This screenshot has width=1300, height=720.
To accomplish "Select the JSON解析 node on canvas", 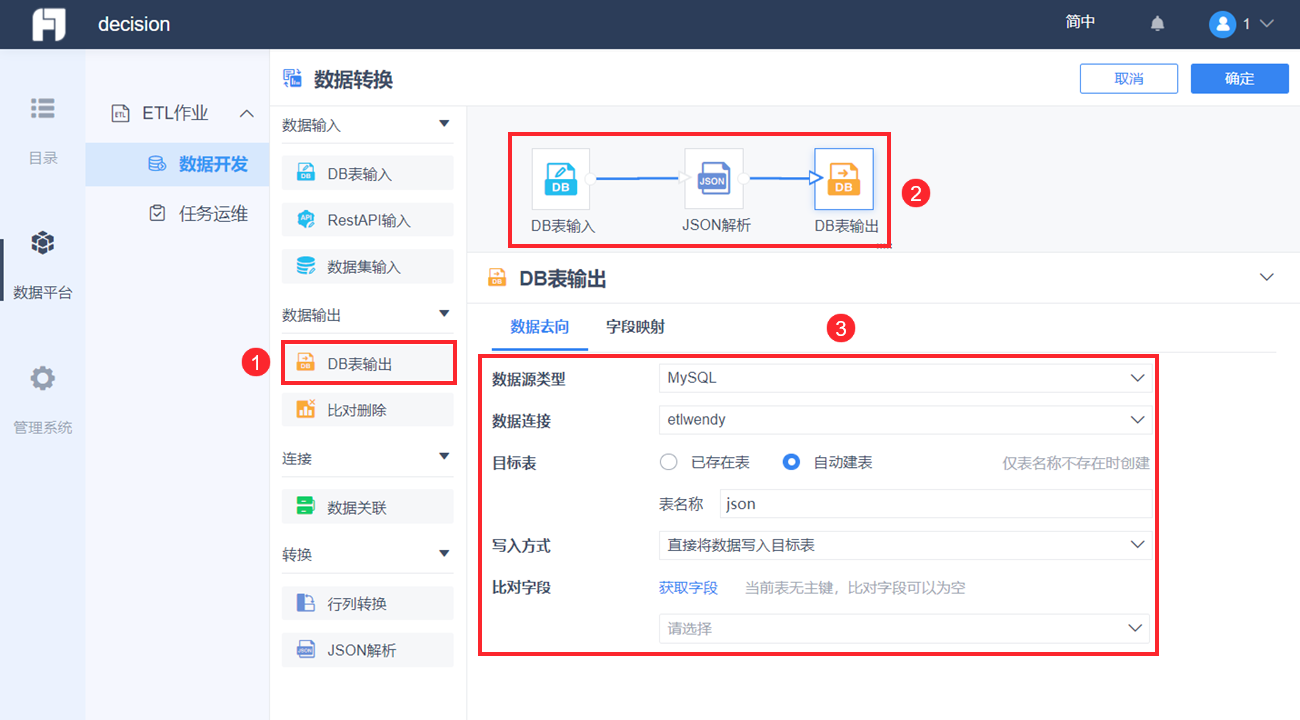I will pos(714,179).
